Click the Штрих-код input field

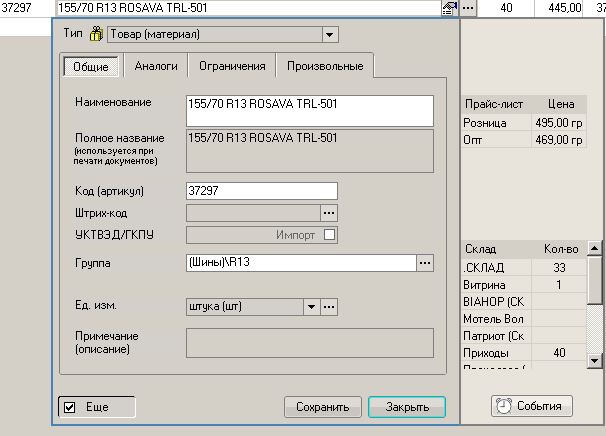pyautogui.click(x=253, y=213)
